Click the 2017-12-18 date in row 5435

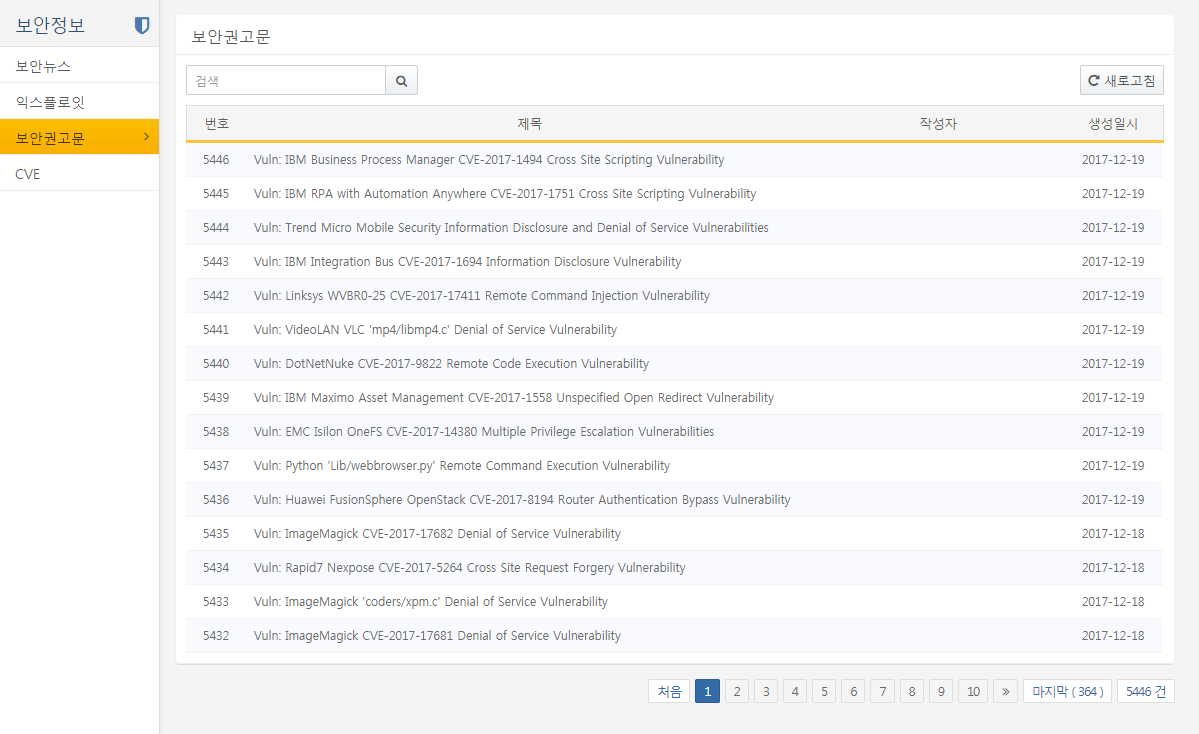[x=1113, y=534]
